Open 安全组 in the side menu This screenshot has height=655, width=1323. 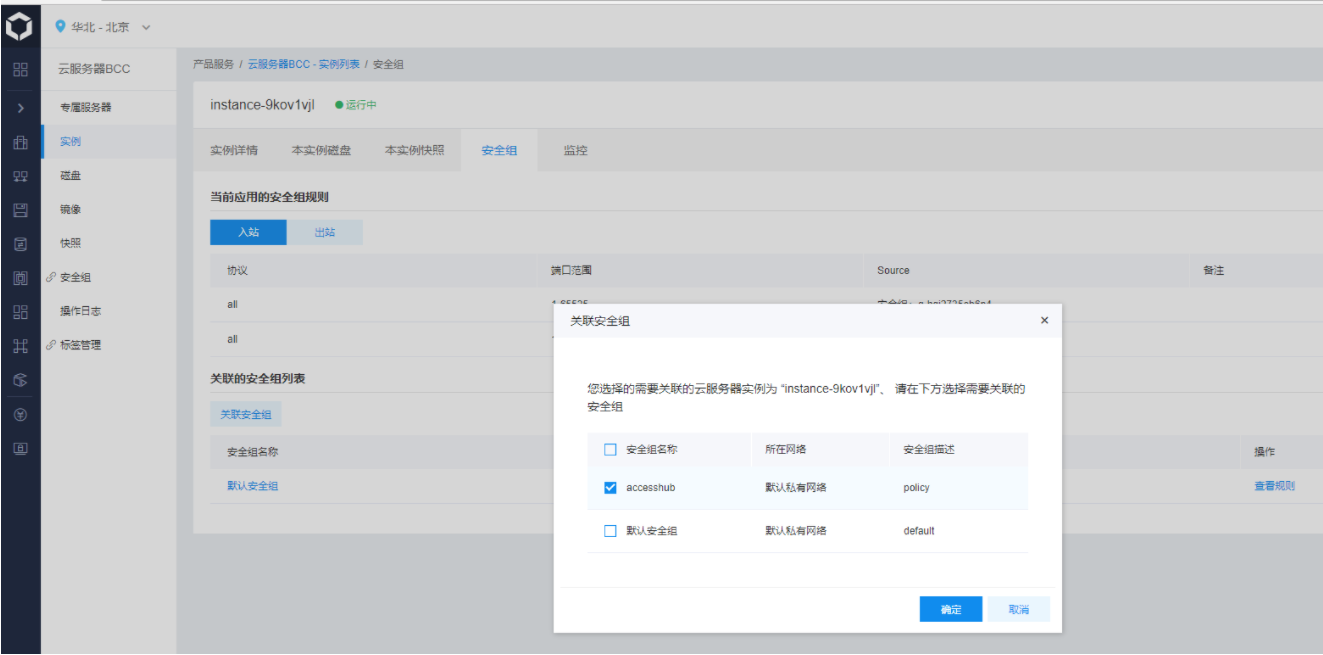point(75,278)
